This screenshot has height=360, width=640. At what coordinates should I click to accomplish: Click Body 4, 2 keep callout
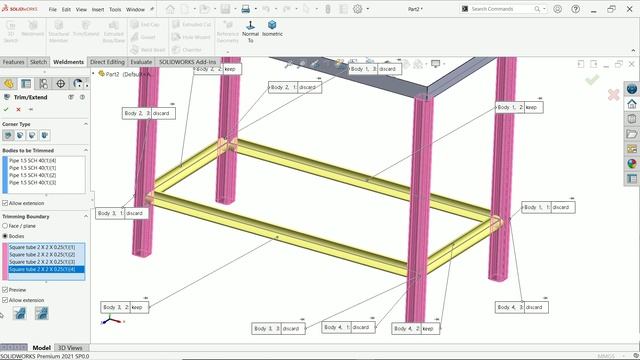[416, 329]
